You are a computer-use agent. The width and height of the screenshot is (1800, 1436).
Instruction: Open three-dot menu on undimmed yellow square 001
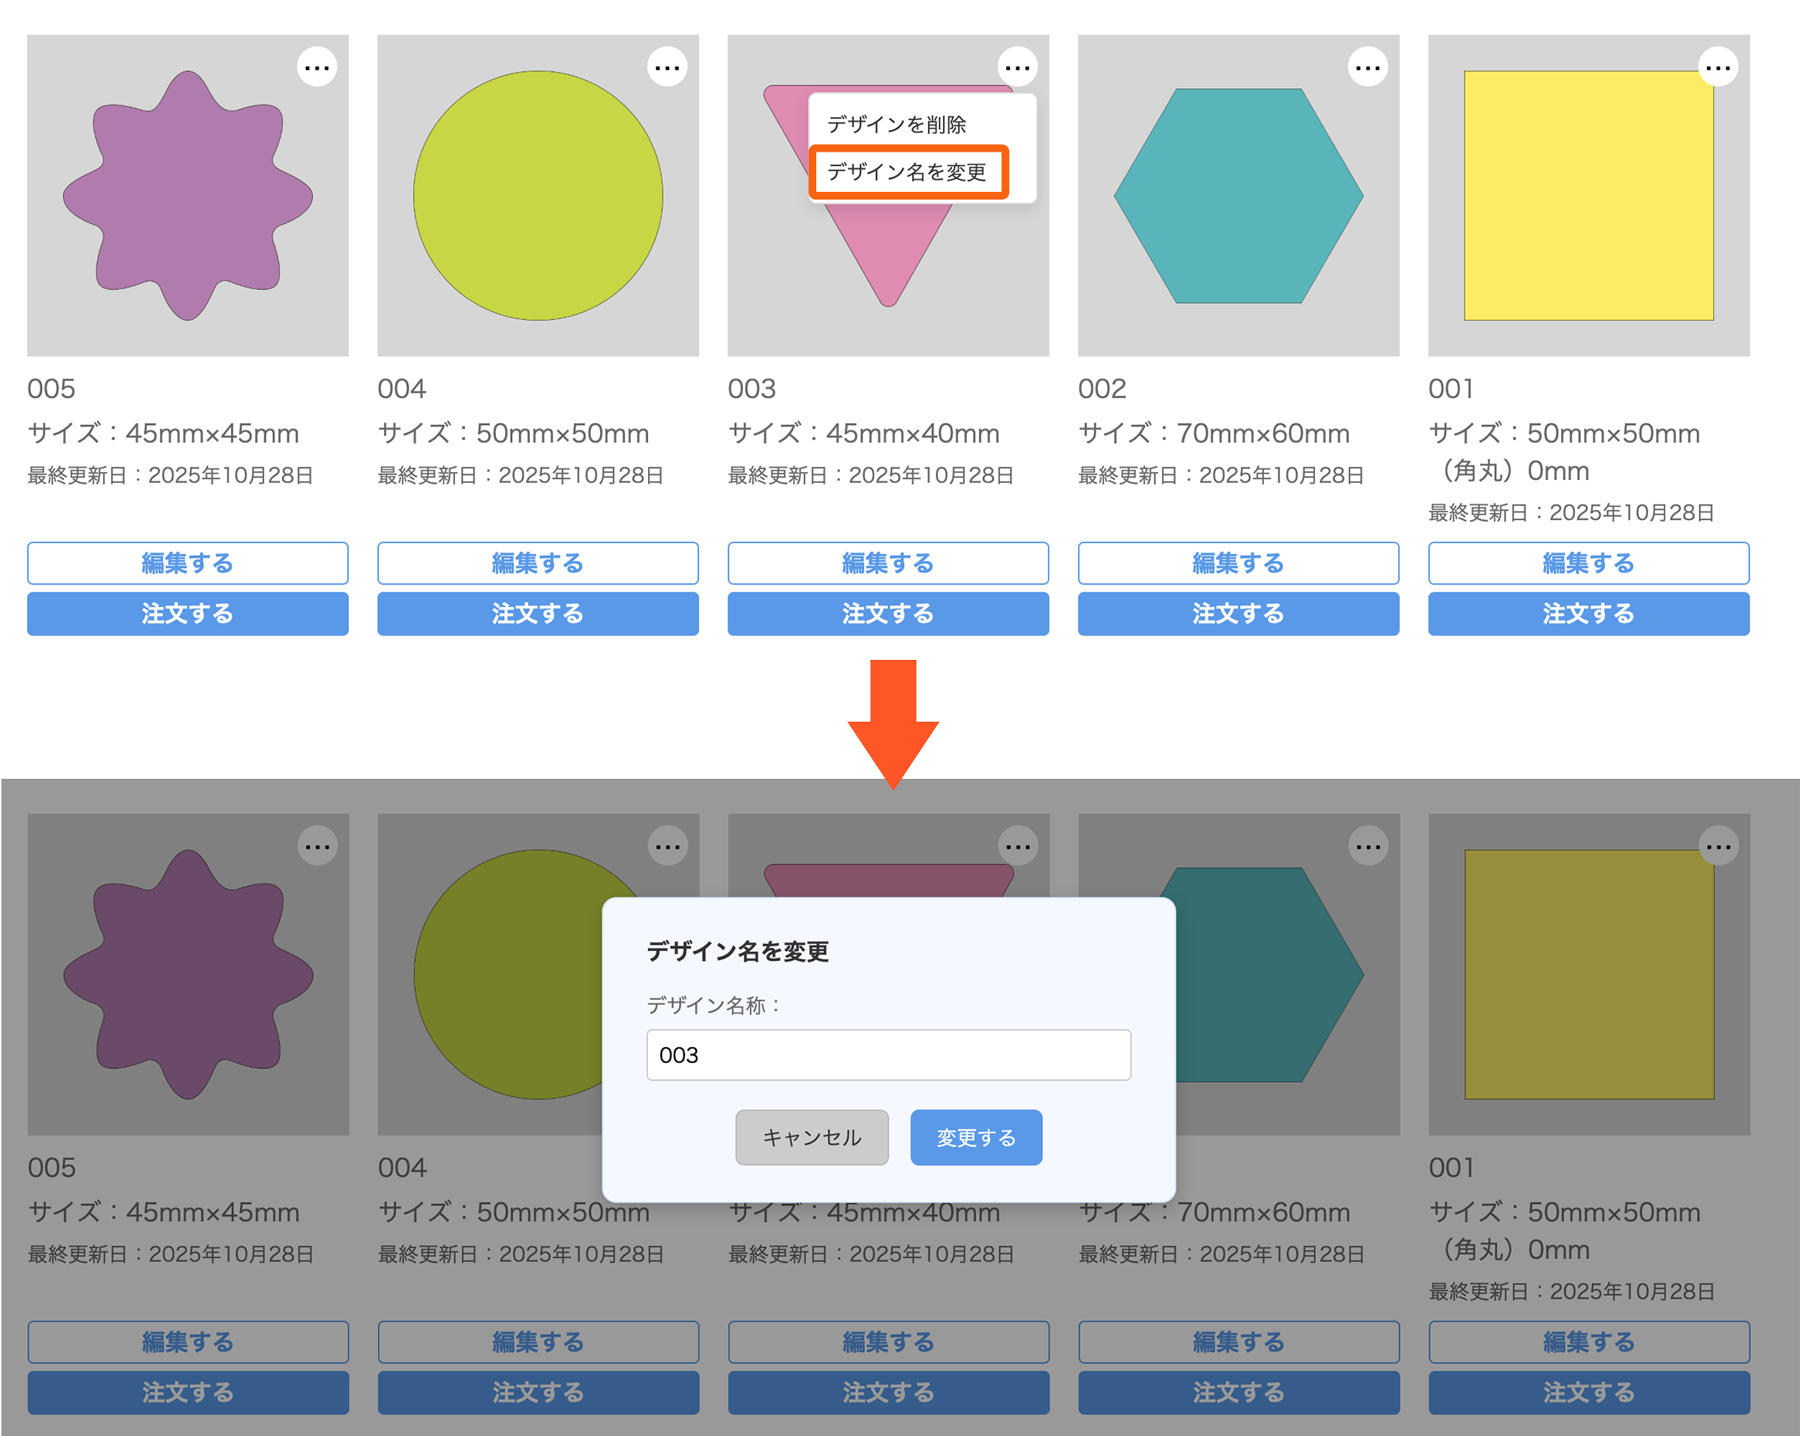[x=1718, y=68]
